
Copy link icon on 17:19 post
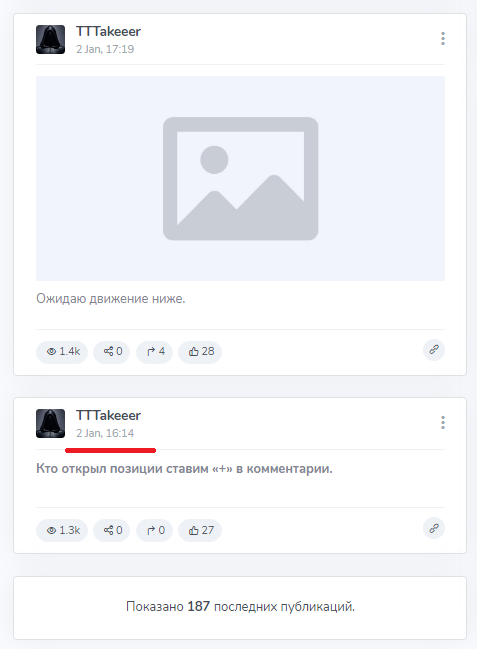coord(434,350)
